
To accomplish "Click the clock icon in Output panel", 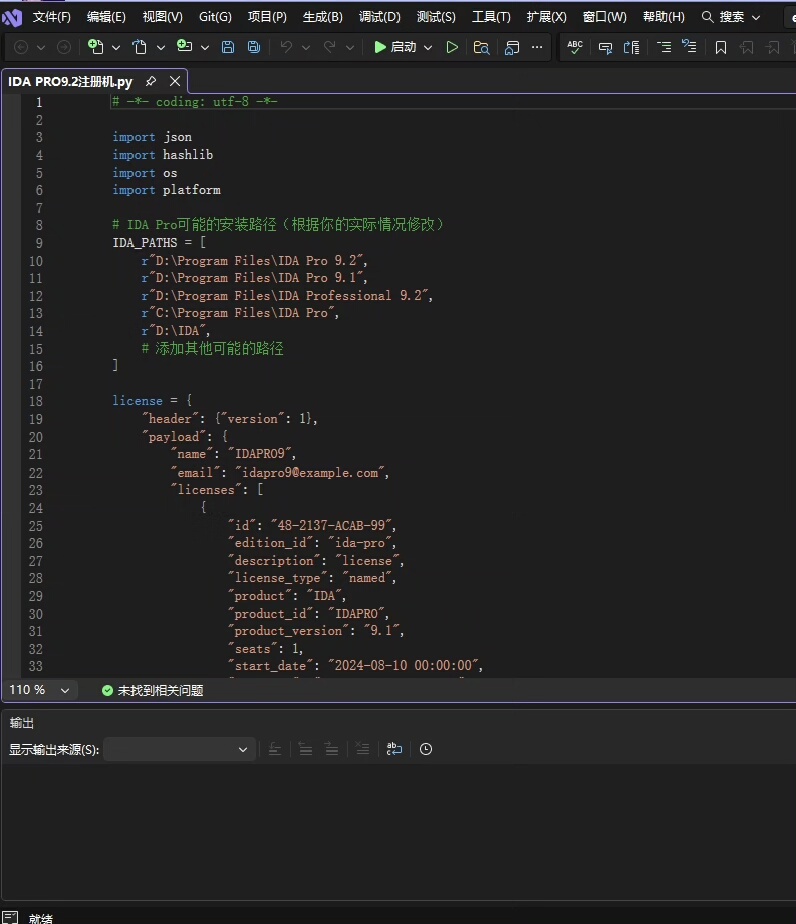I will point(426,749).
